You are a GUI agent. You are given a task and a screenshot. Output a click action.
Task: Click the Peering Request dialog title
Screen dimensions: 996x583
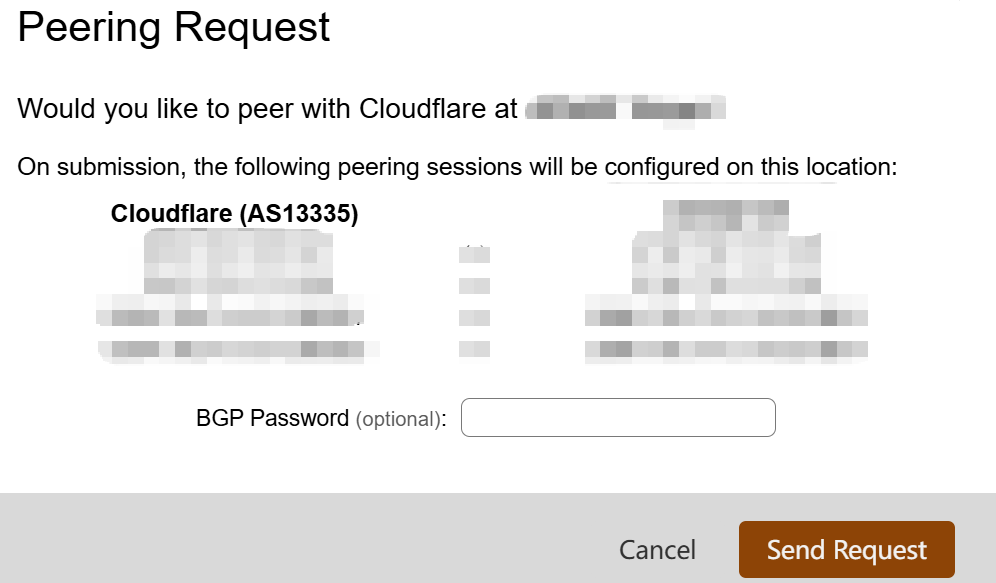174,27
